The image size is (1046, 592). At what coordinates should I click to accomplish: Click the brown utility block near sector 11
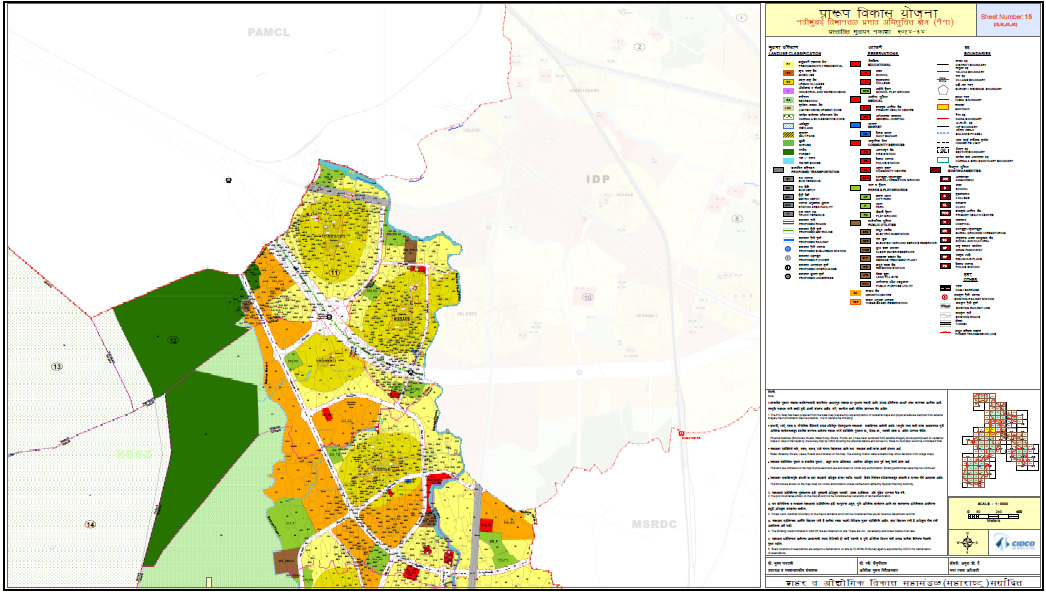410,250
